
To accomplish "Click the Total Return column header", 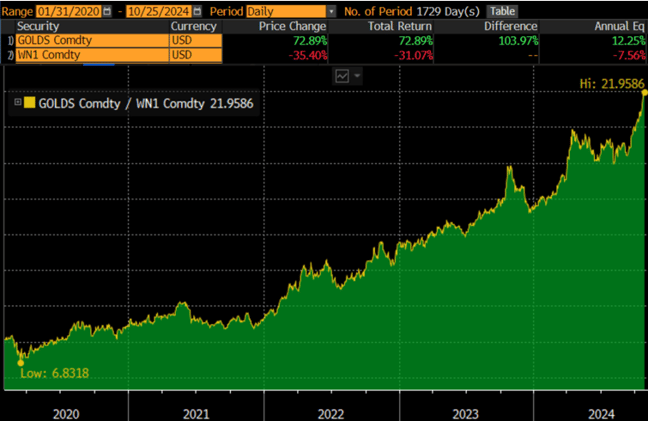I will [x=400, y=26].
